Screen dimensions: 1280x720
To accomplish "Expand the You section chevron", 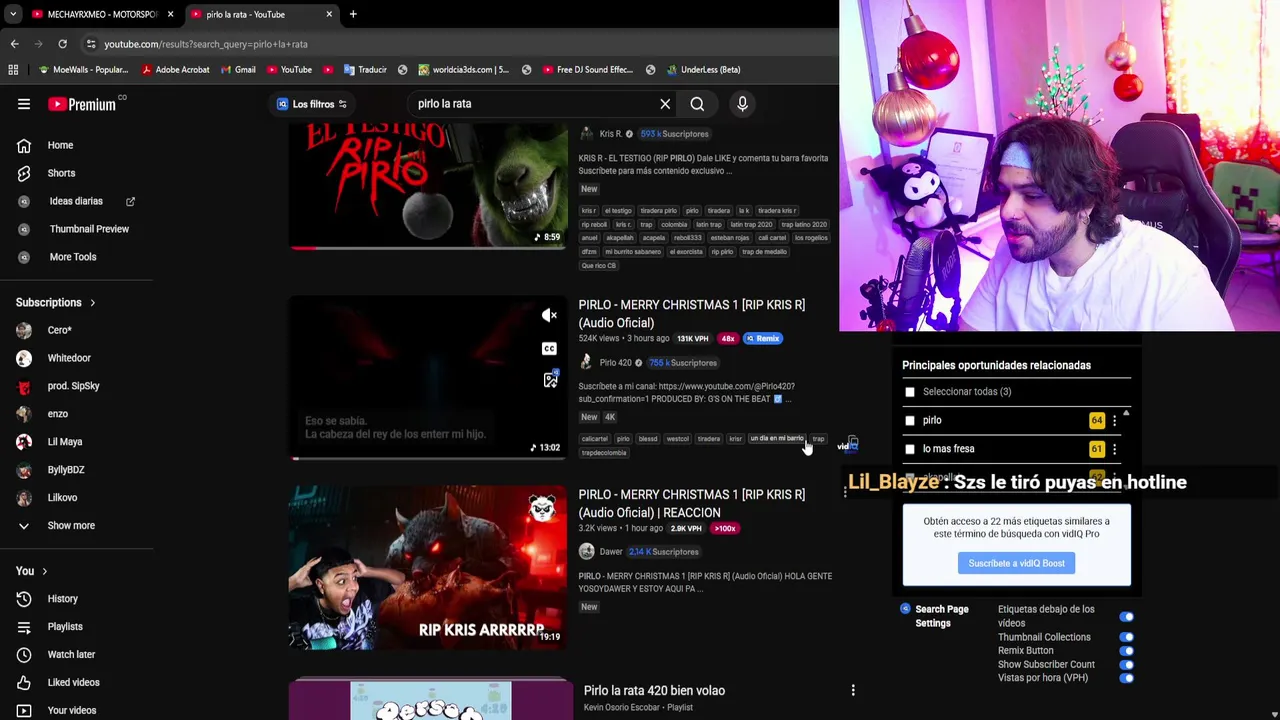I will coord(44,571).
